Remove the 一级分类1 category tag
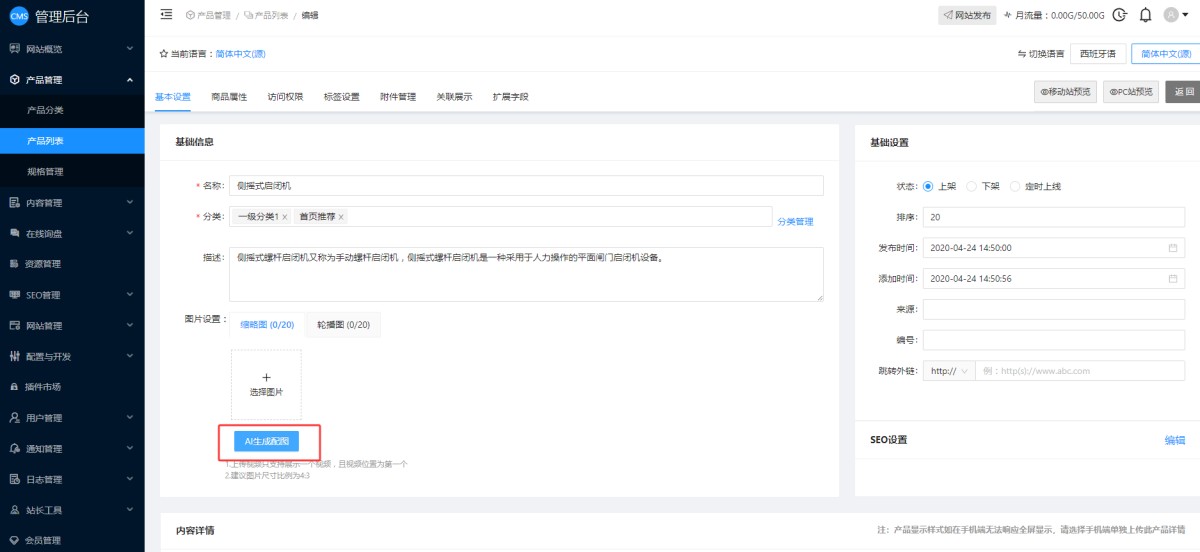The height and width of the screenshot is (552, 1200). [285, 217]
